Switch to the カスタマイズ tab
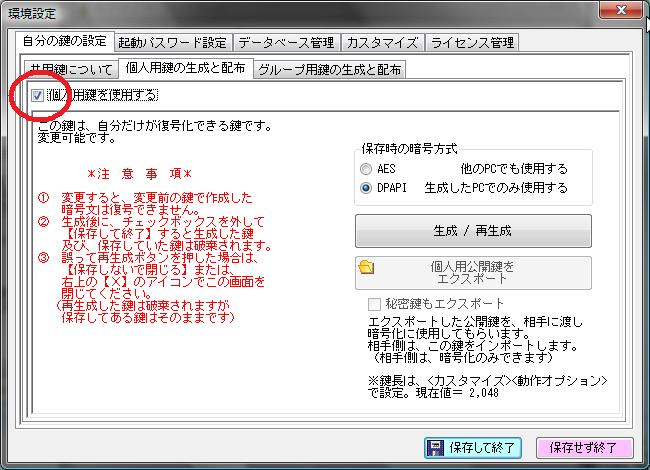Viewport: 650px width, 470px height. 382,42
